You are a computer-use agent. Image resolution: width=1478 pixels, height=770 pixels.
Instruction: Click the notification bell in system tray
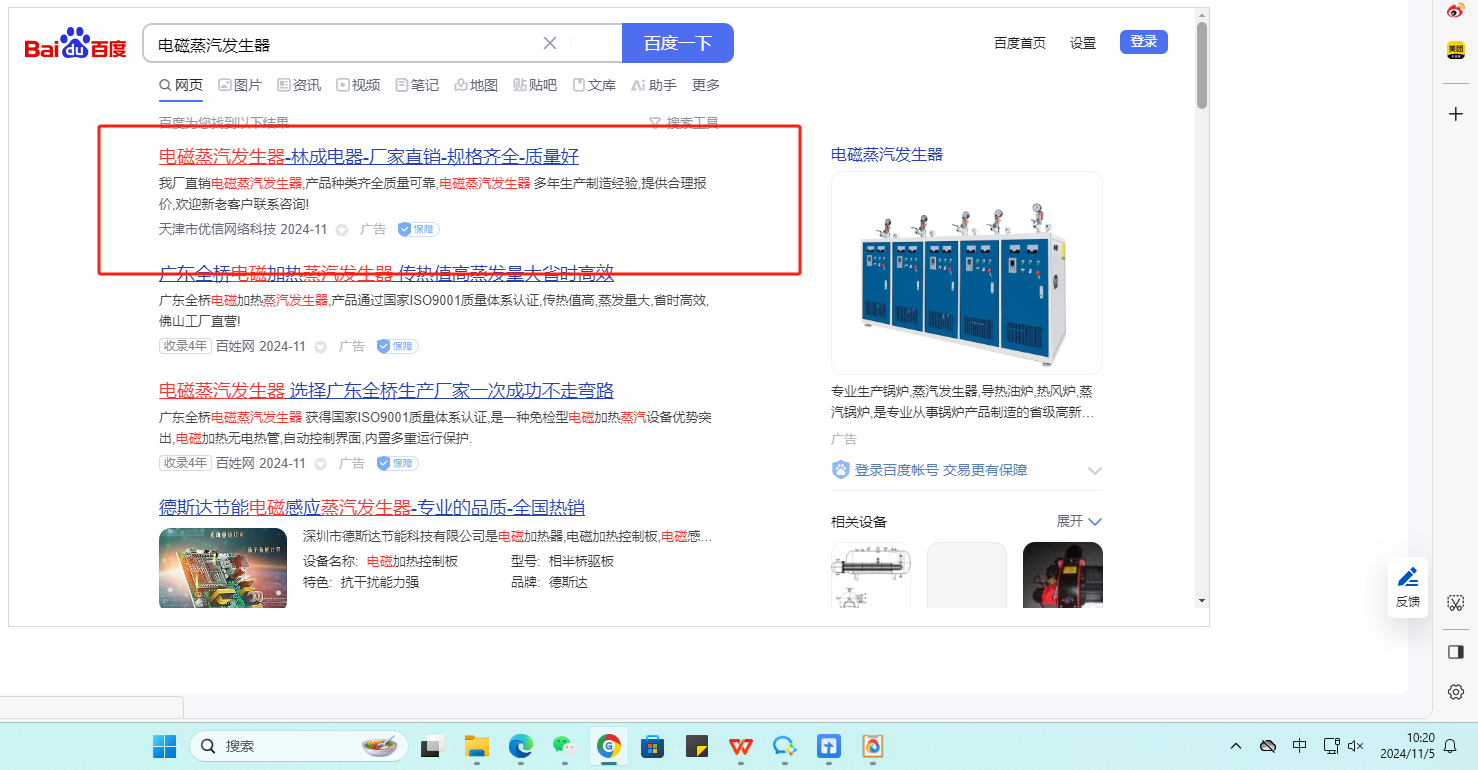pyautogui.click(x=1451, y=746)
